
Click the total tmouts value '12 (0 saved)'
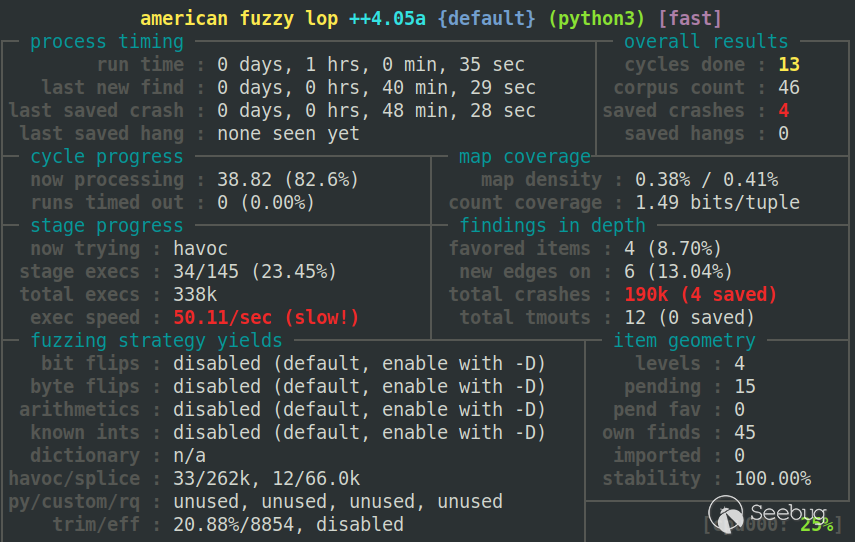tap(689, 317)
